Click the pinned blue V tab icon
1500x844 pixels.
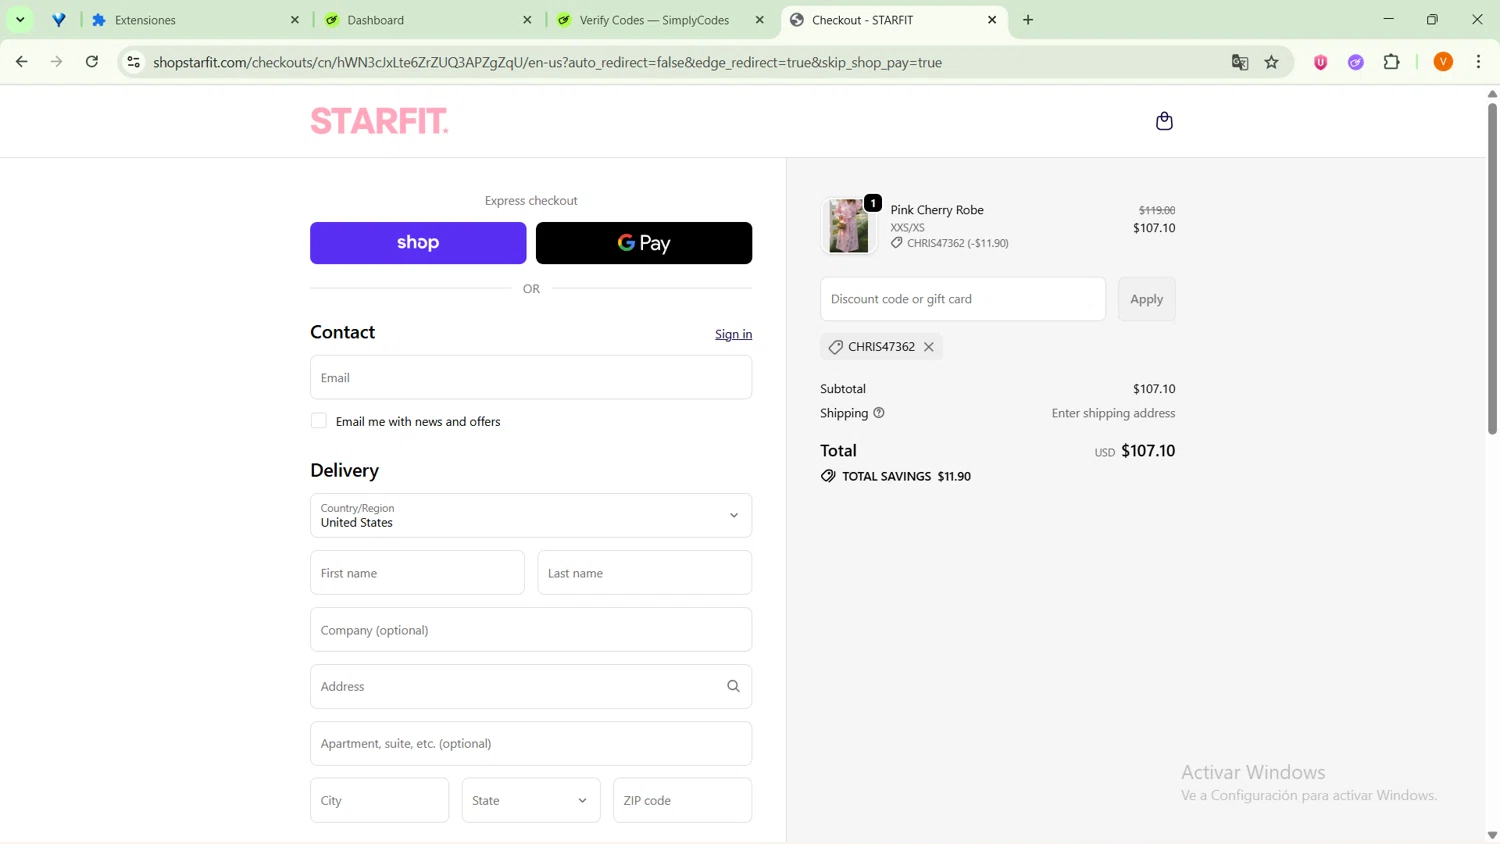coord(59,20)
